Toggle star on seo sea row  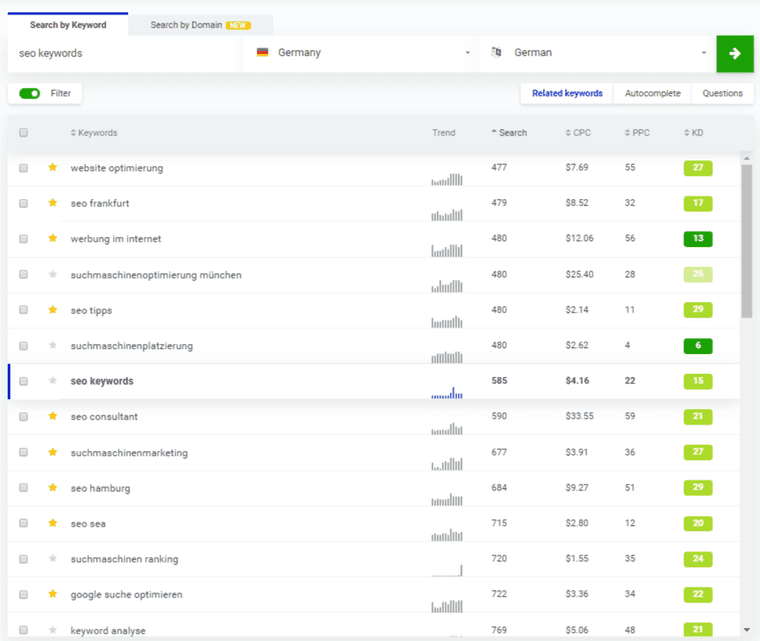[53, 523]
